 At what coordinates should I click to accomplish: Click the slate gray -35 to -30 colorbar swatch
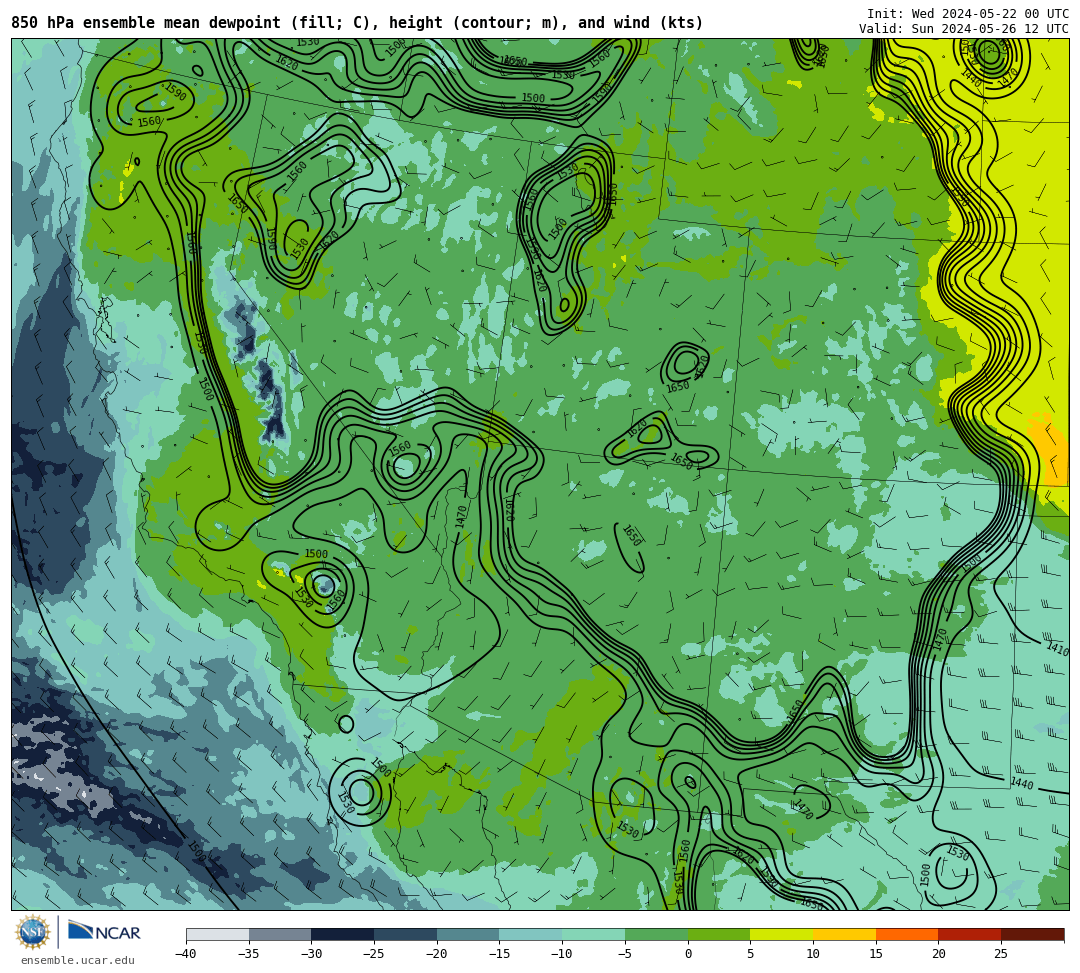tap(280, 934)
